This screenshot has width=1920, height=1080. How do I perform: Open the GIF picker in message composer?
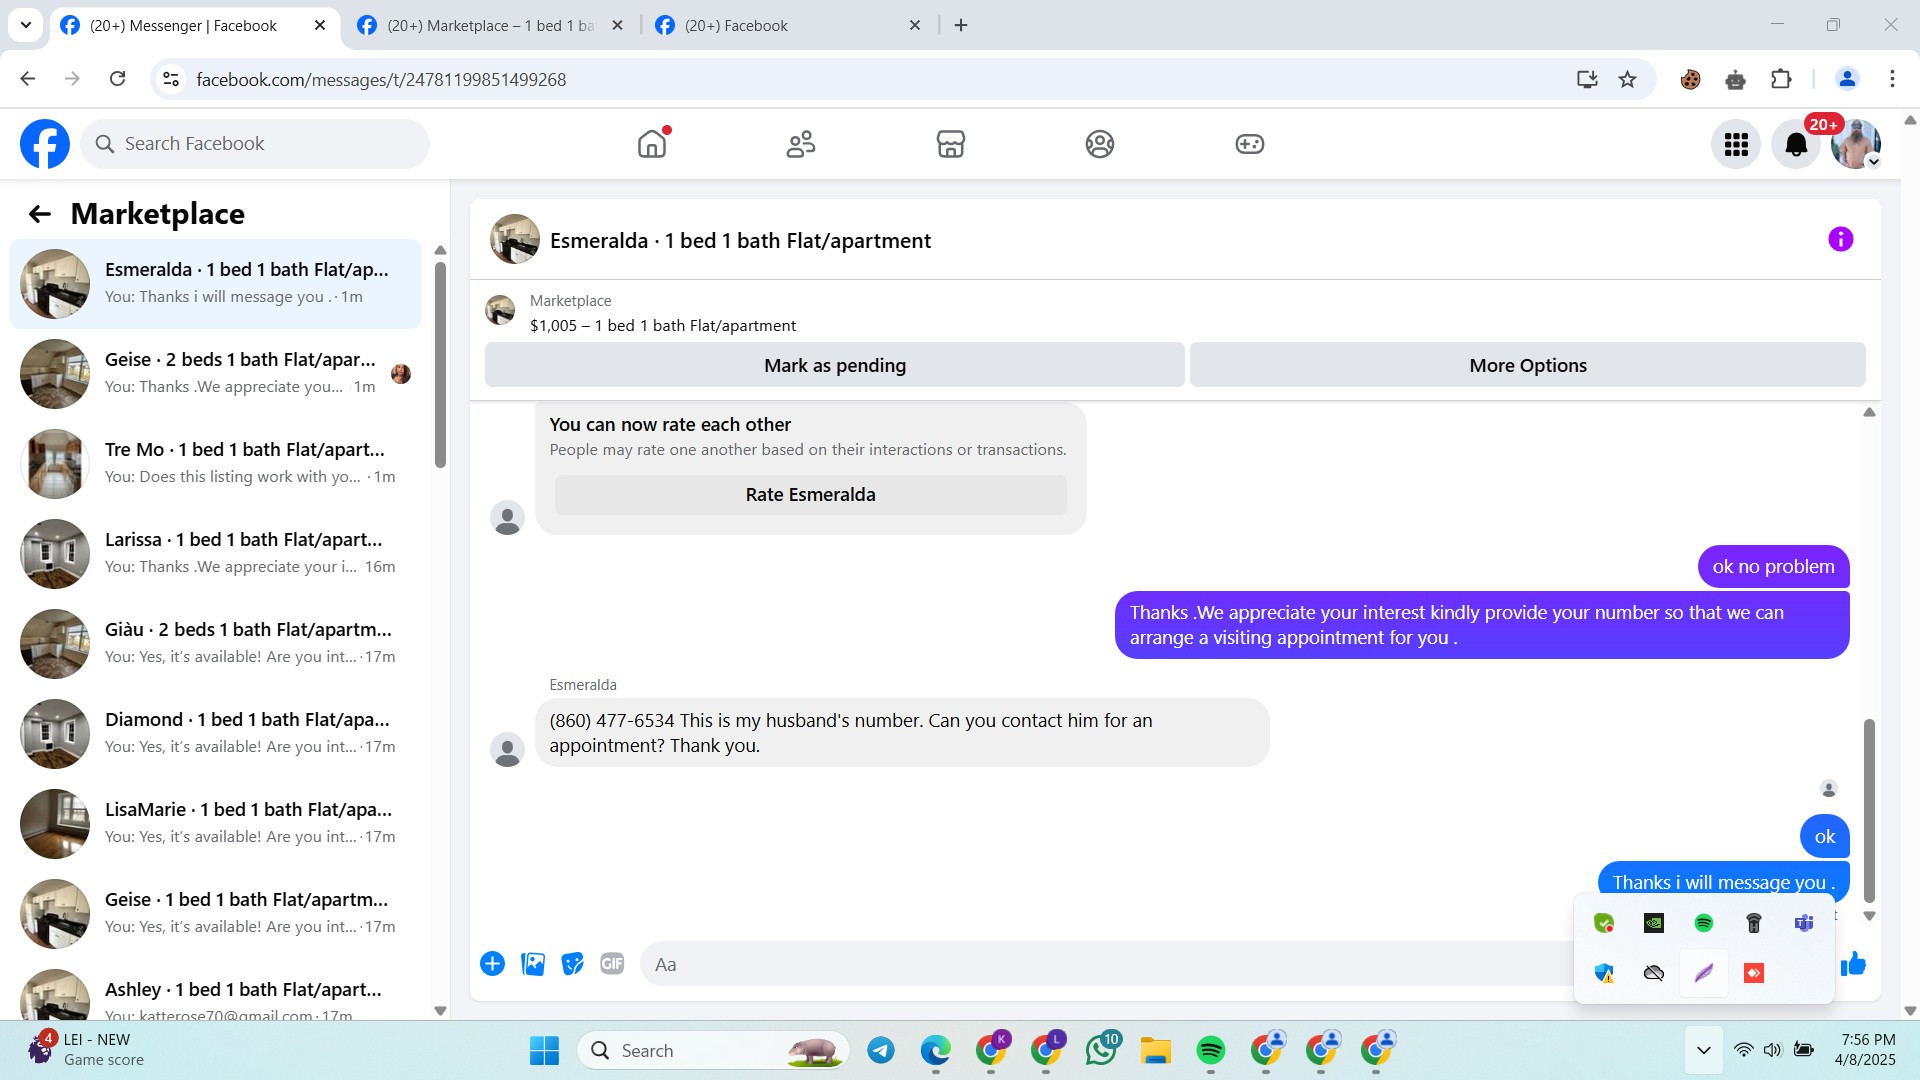tap(612, 964)
